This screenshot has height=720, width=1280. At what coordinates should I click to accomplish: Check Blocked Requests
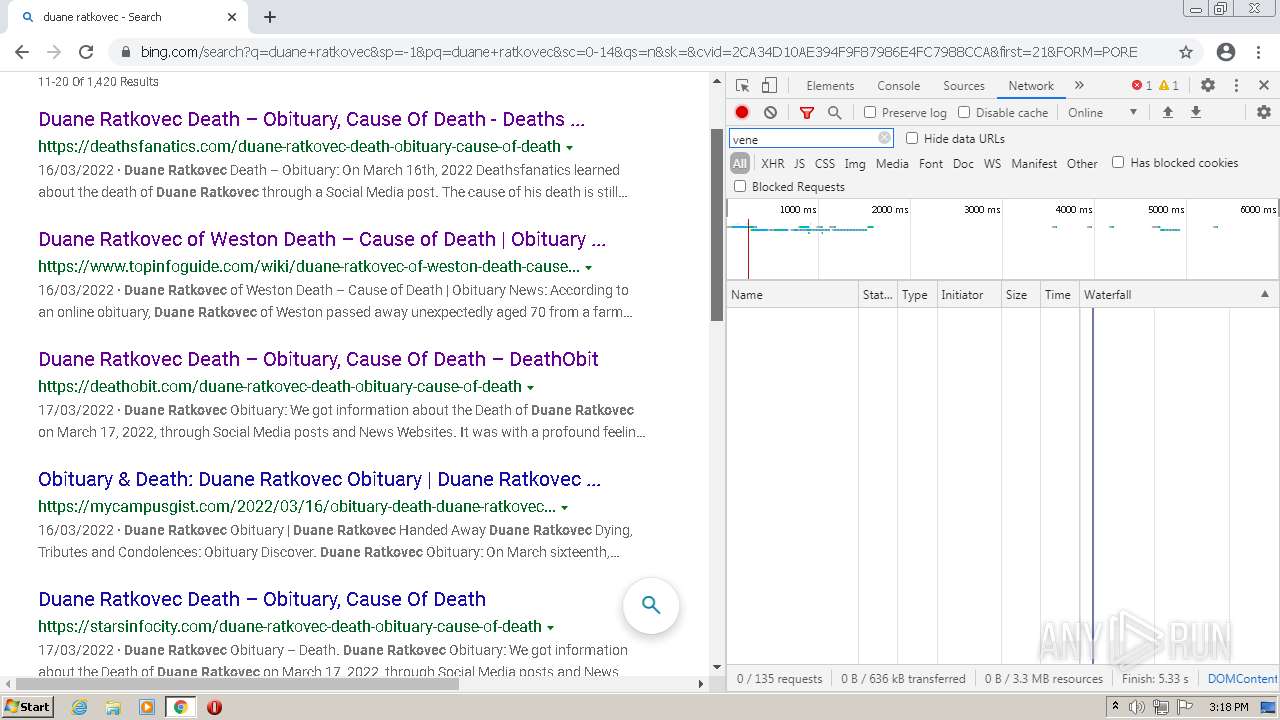[x=740, y=186]
